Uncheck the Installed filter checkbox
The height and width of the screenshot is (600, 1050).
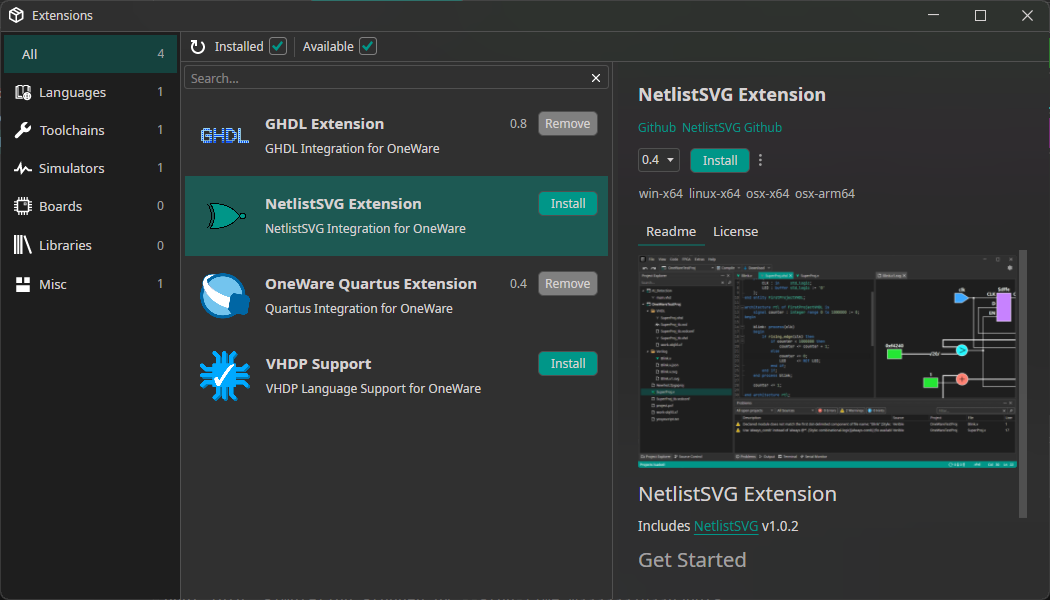pos(278,47)
